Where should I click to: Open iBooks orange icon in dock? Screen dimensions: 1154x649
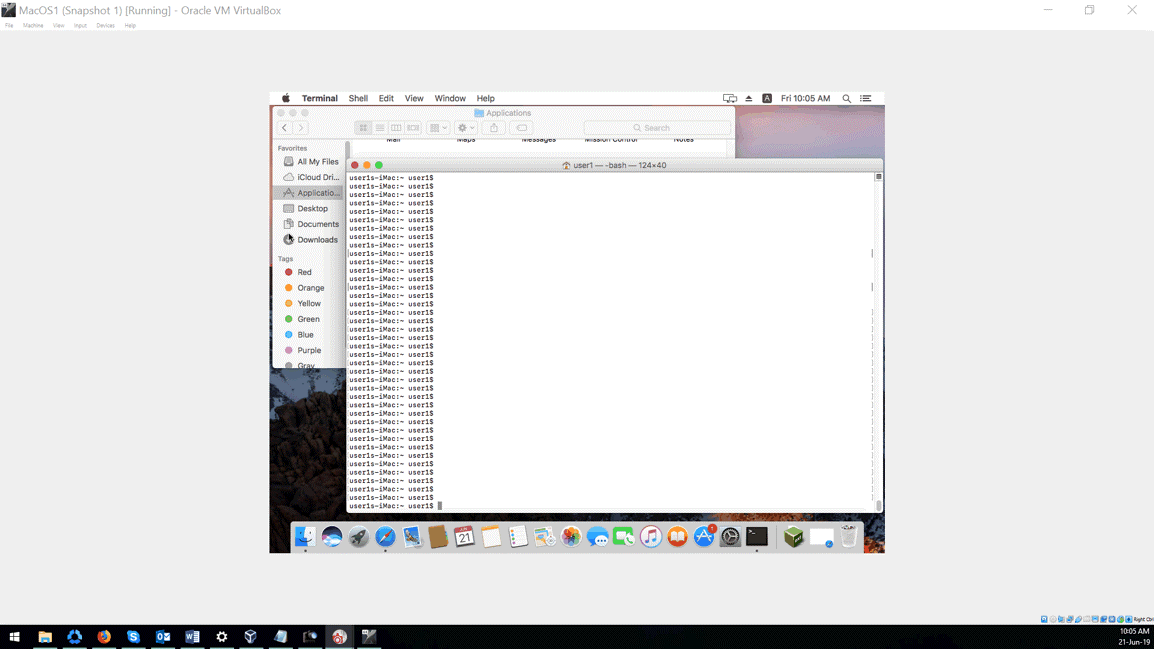(x=677, y=536)
